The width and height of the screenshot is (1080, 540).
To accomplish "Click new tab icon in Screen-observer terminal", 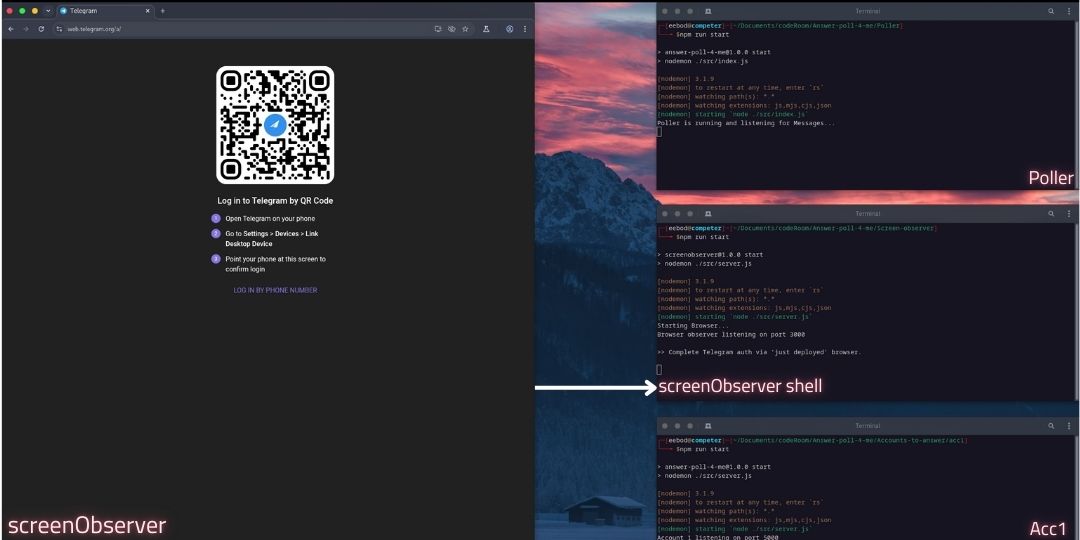I will (708, 214).
